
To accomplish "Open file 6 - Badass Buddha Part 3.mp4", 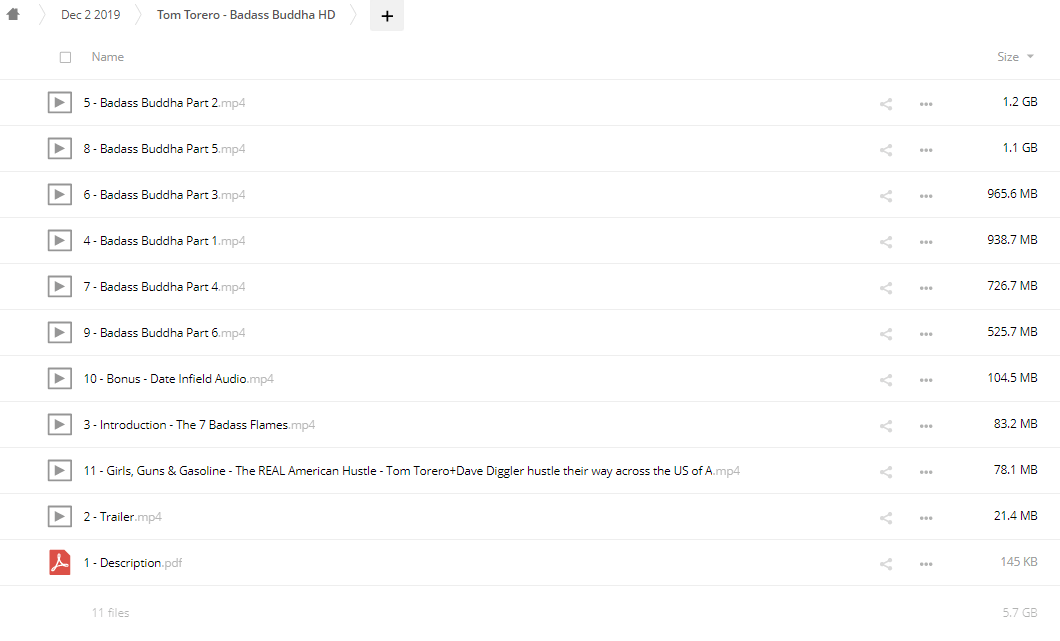I will pos(164,195).
